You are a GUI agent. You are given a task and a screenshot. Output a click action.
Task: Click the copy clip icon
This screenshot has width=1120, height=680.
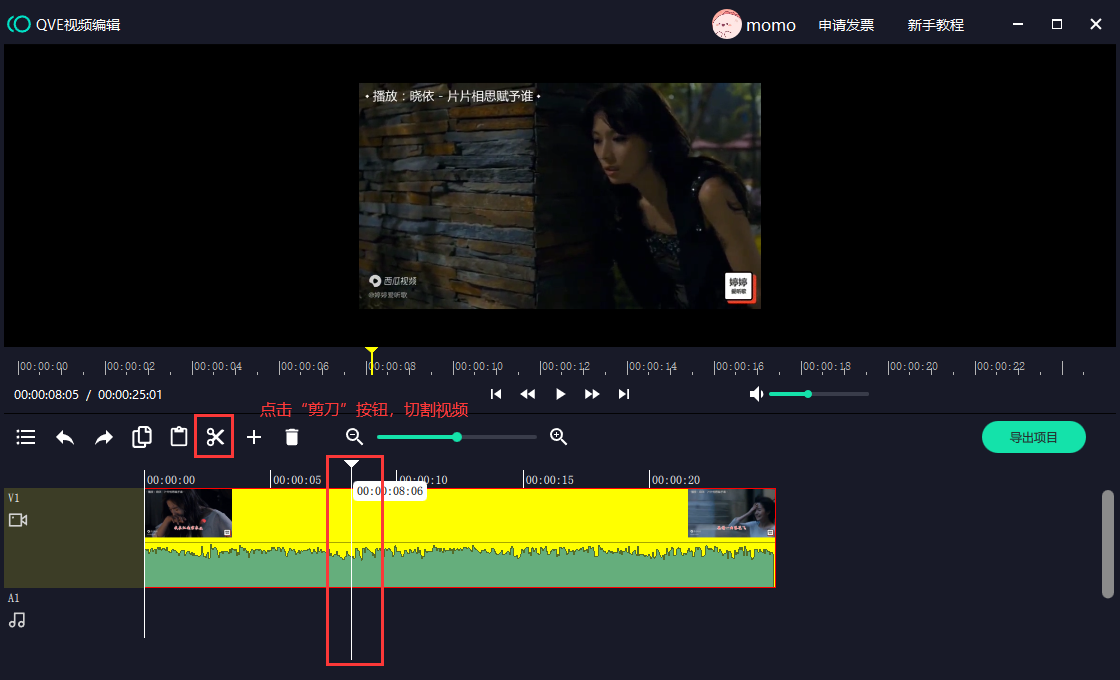[x=142, y=437]
